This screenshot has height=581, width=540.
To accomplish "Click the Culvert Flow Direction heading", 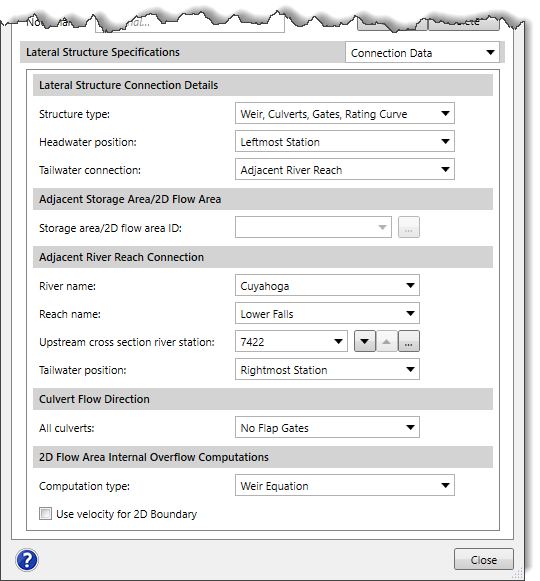I will point(94,399).
